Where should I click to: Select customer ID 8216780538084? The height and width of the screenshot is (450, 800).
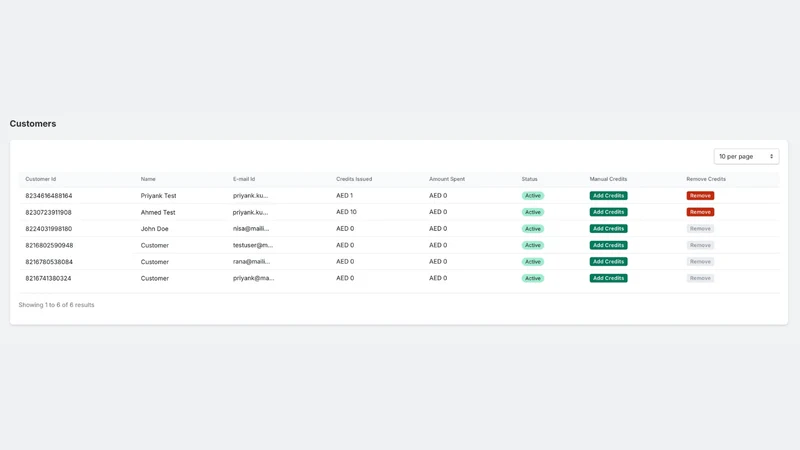tap(49, 262)
